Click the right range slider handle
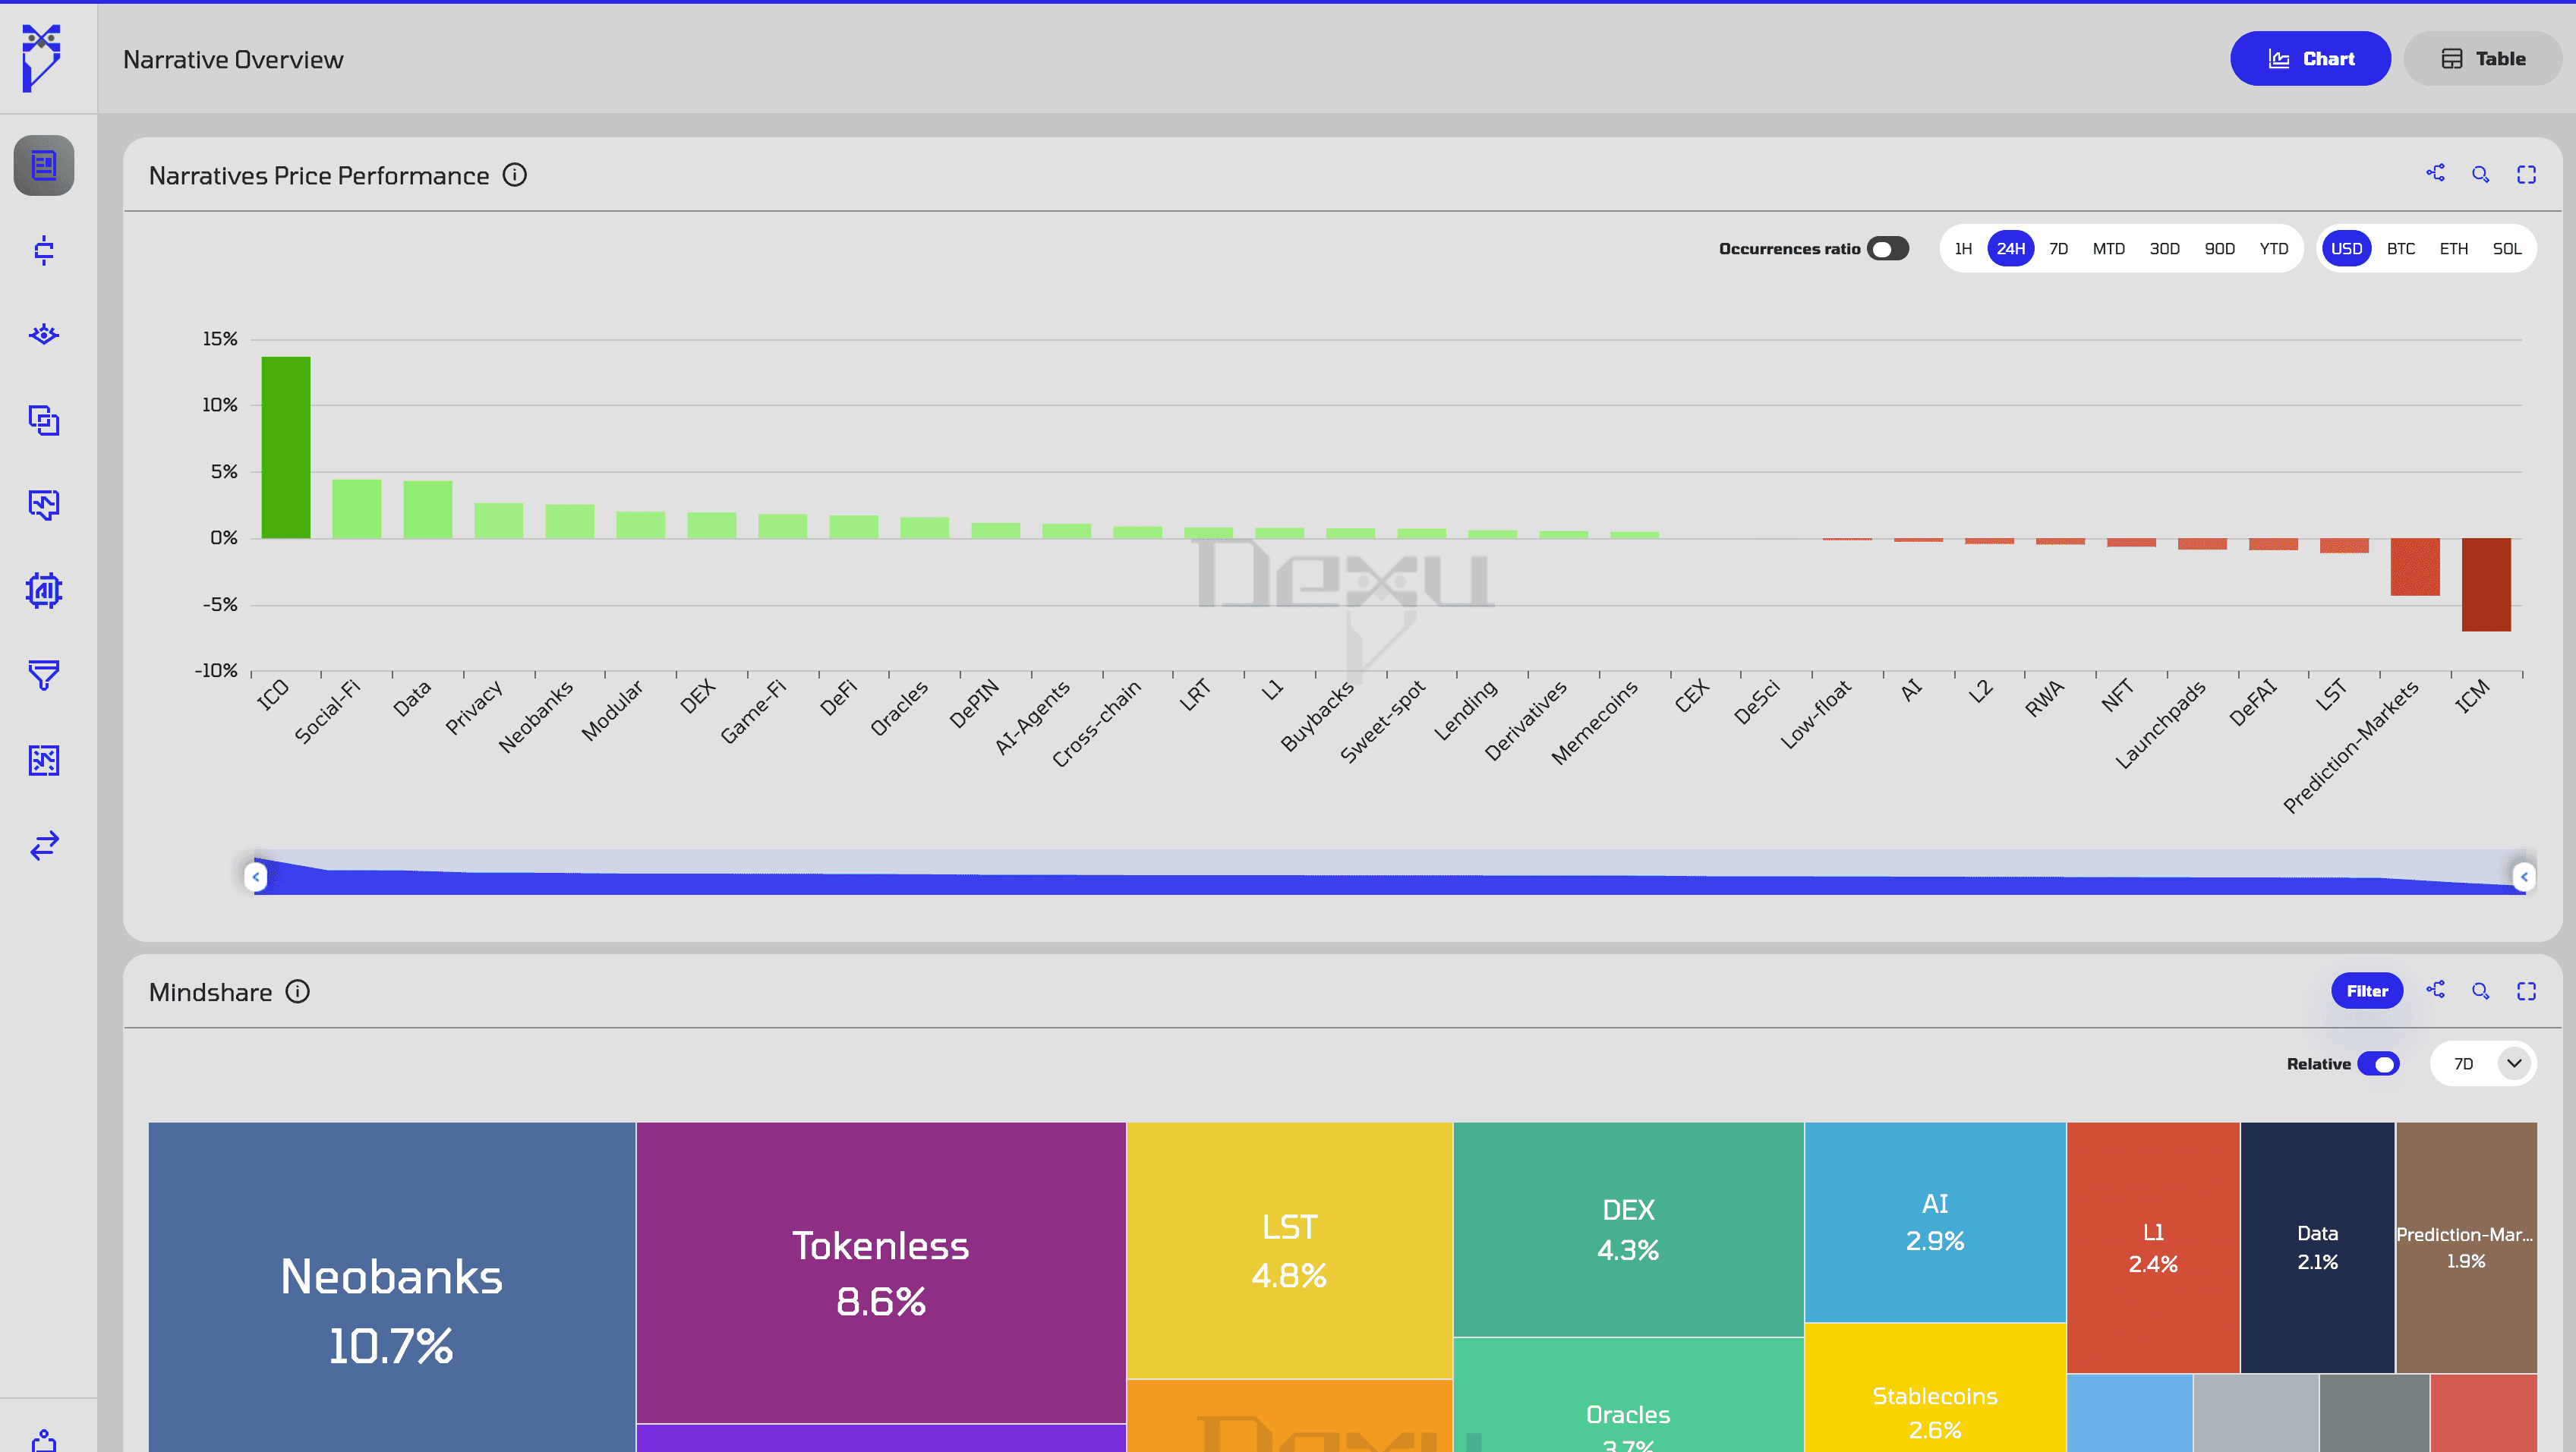 click(x=2524, y=876)
